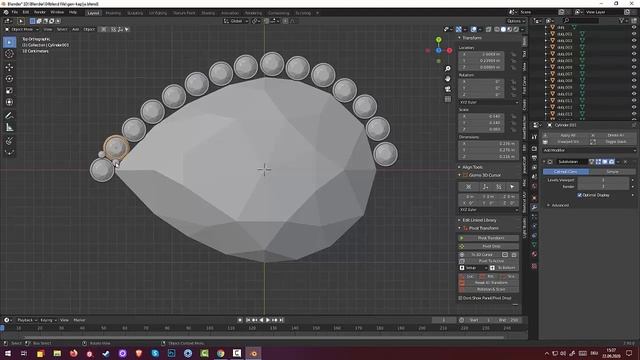Click the zoom magnifier viewport icon
This screenshot has height=360, width=640.
click(448, 69)
